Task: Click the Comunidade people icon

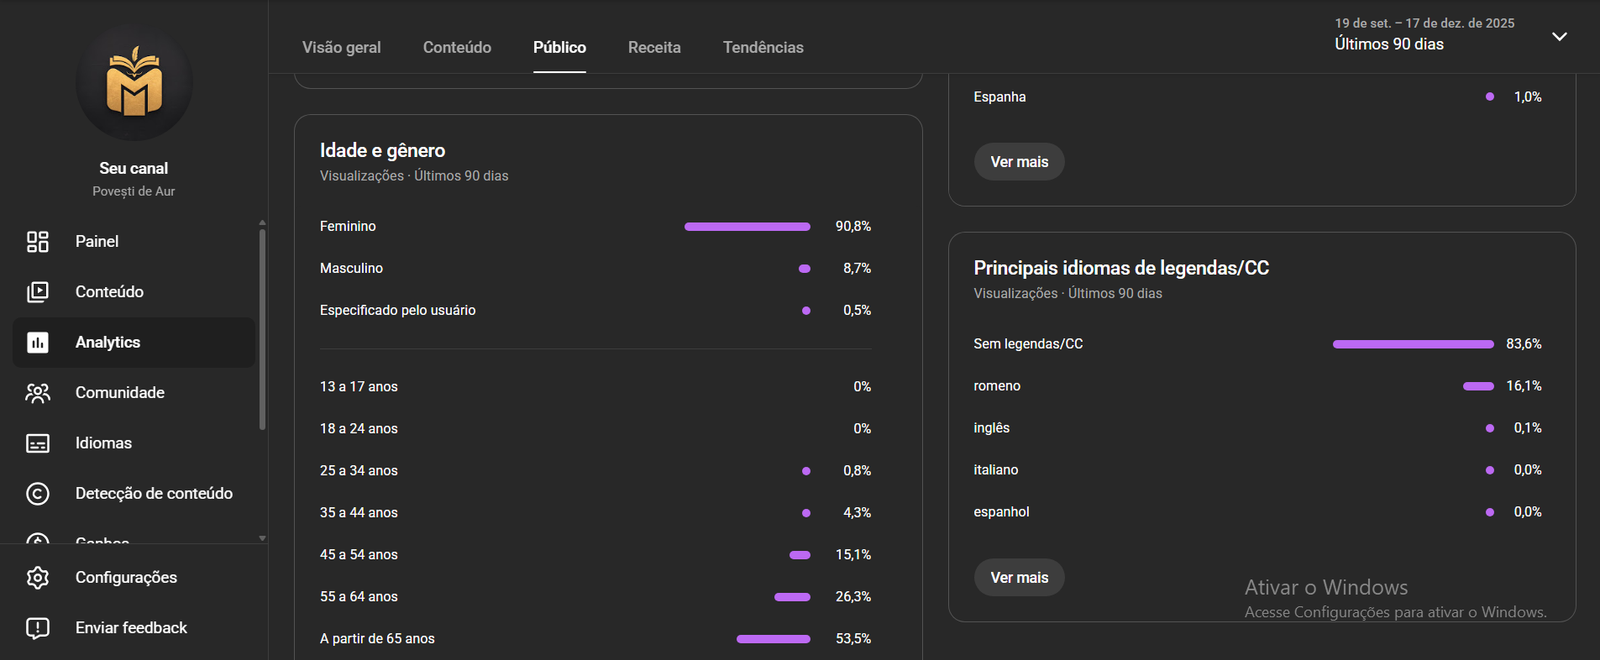Action: (38, 393)
